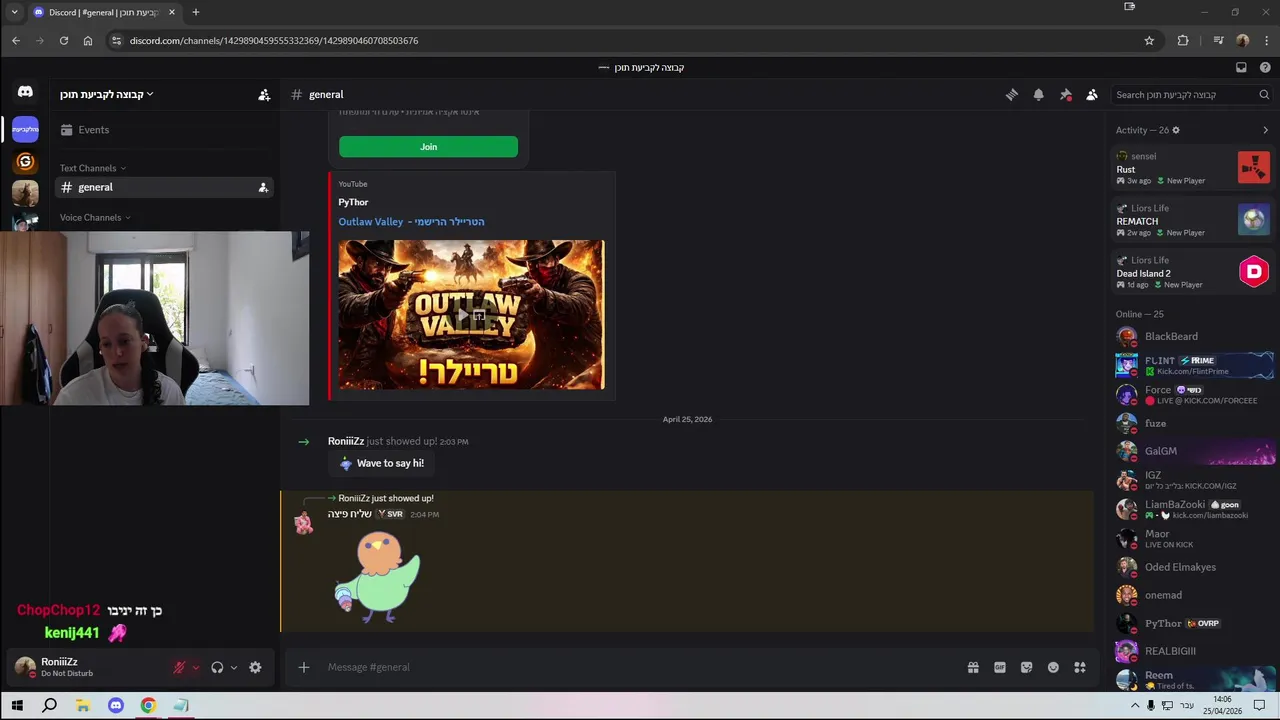The height and width of the screenshot is (720, 1280).
Task: Click browser Reload page button
Action: pos(63,41)
